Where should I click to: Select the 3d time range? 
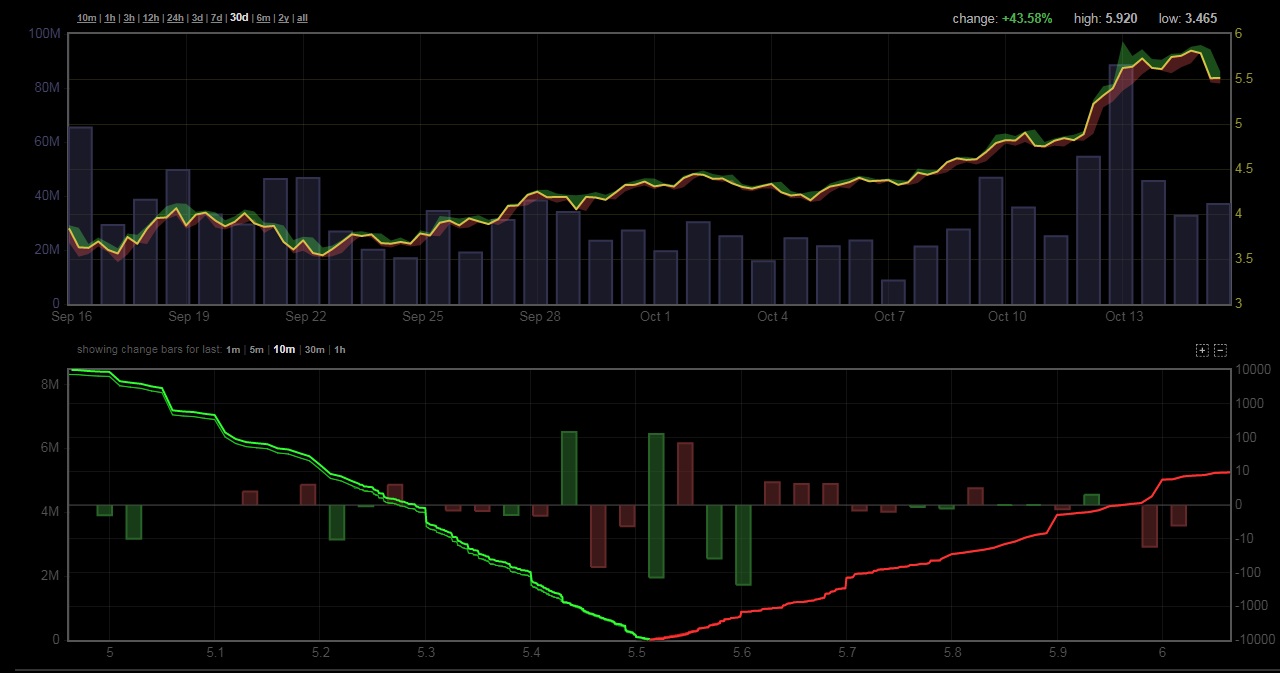(x=197, y=18)
